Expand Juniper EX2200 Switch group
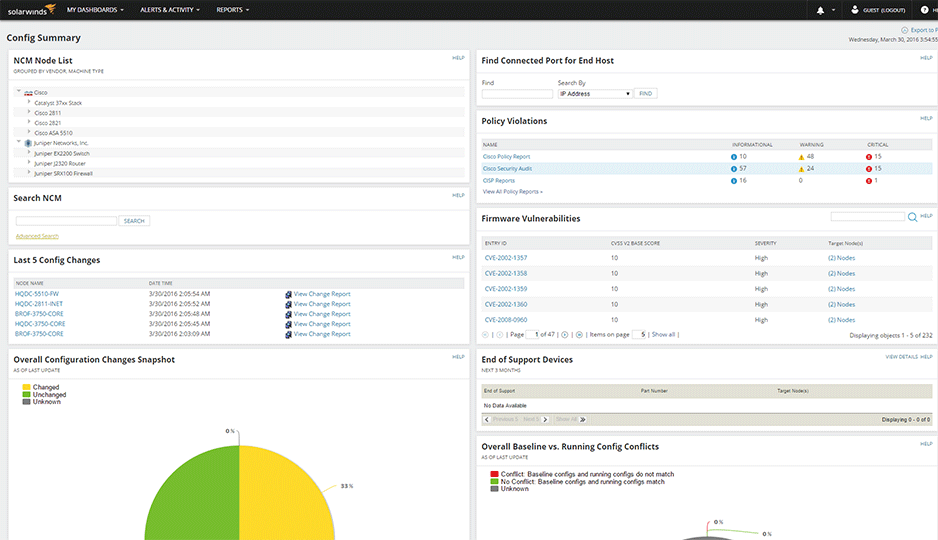938x540 pixels. [29, 152]
